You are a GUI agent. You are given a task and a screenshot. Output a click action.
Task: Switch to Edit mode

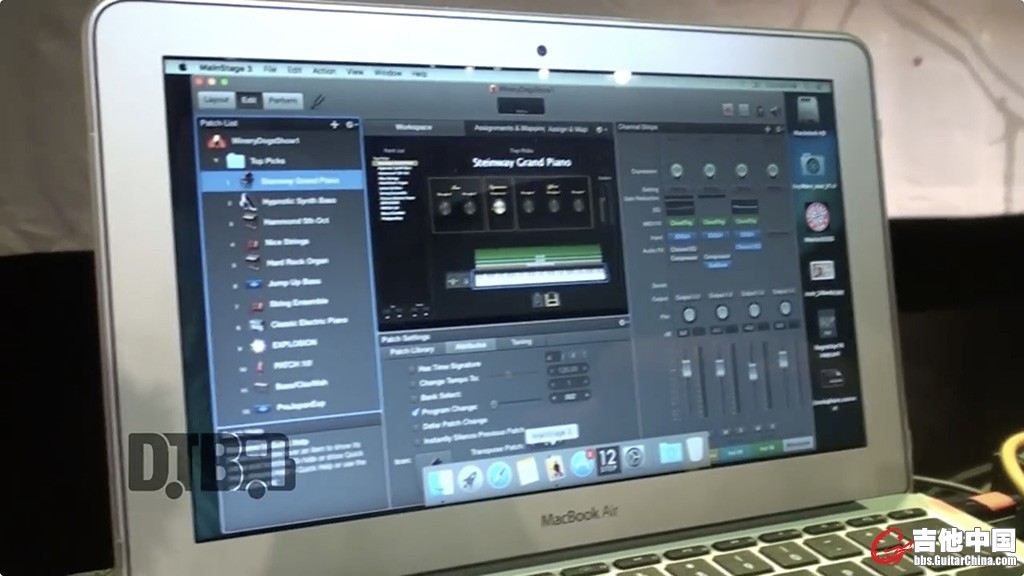click(x=249, y=100)
